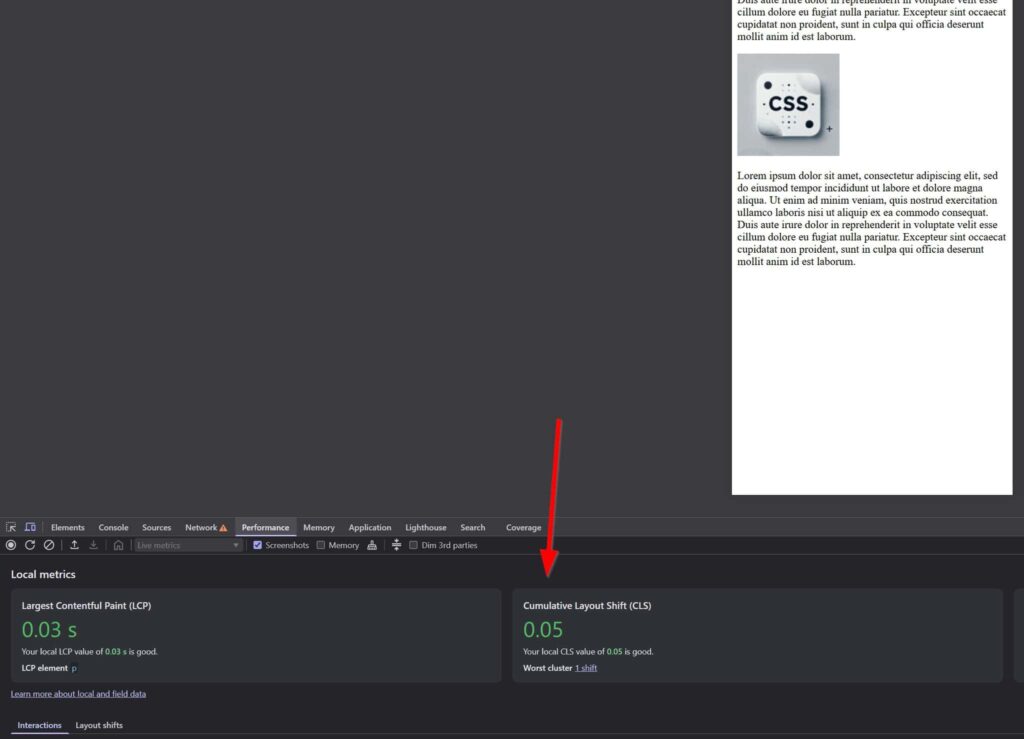Enable Dim 3rd parties checkbox
This screenshot has height=739, width=1024.
pyautogui.click(x=413, y=545)
